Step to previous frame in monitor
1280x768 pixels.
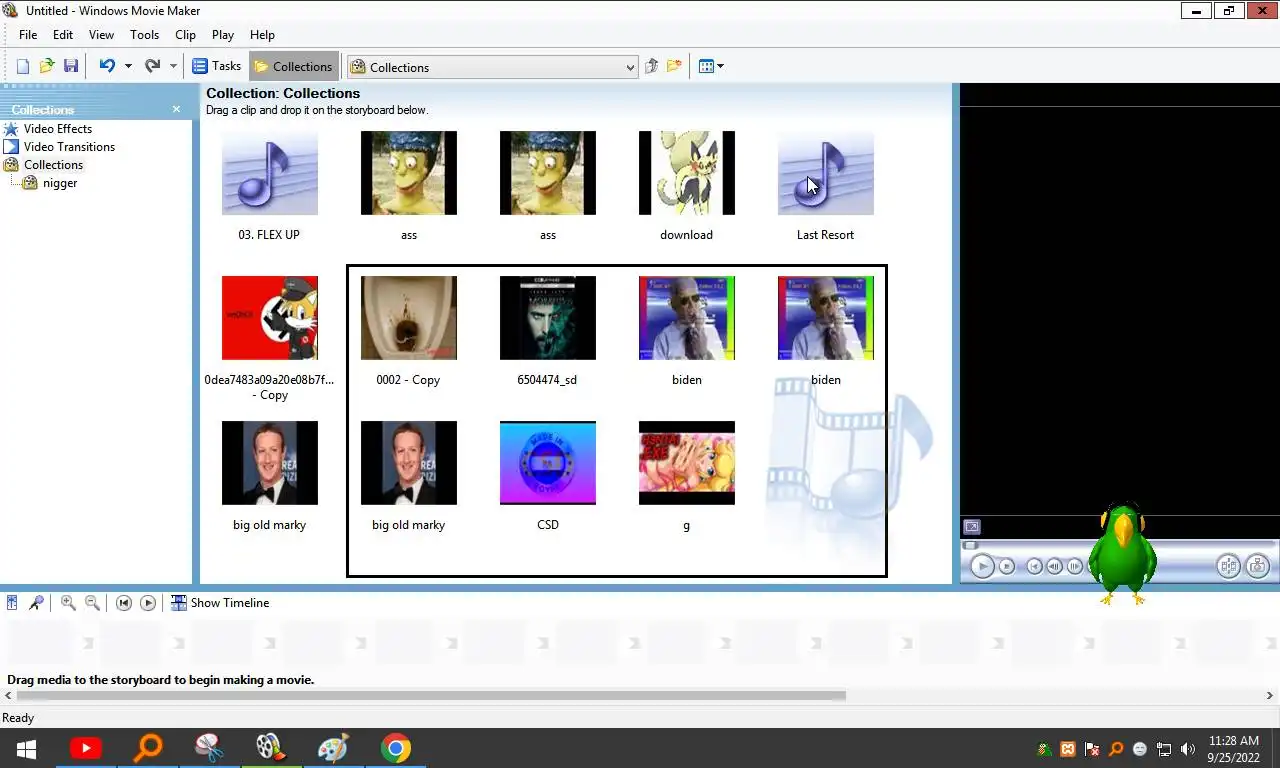1055,566
